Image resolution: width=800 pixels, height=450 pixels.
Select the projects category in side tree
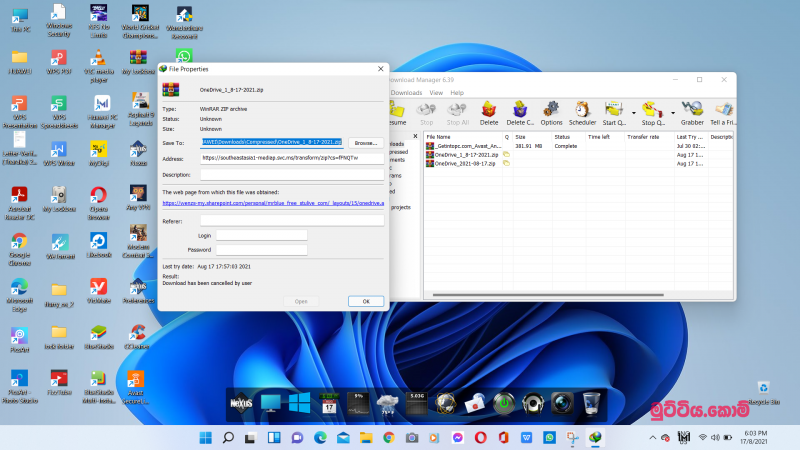pyautogui.click(x=401, y=207)
